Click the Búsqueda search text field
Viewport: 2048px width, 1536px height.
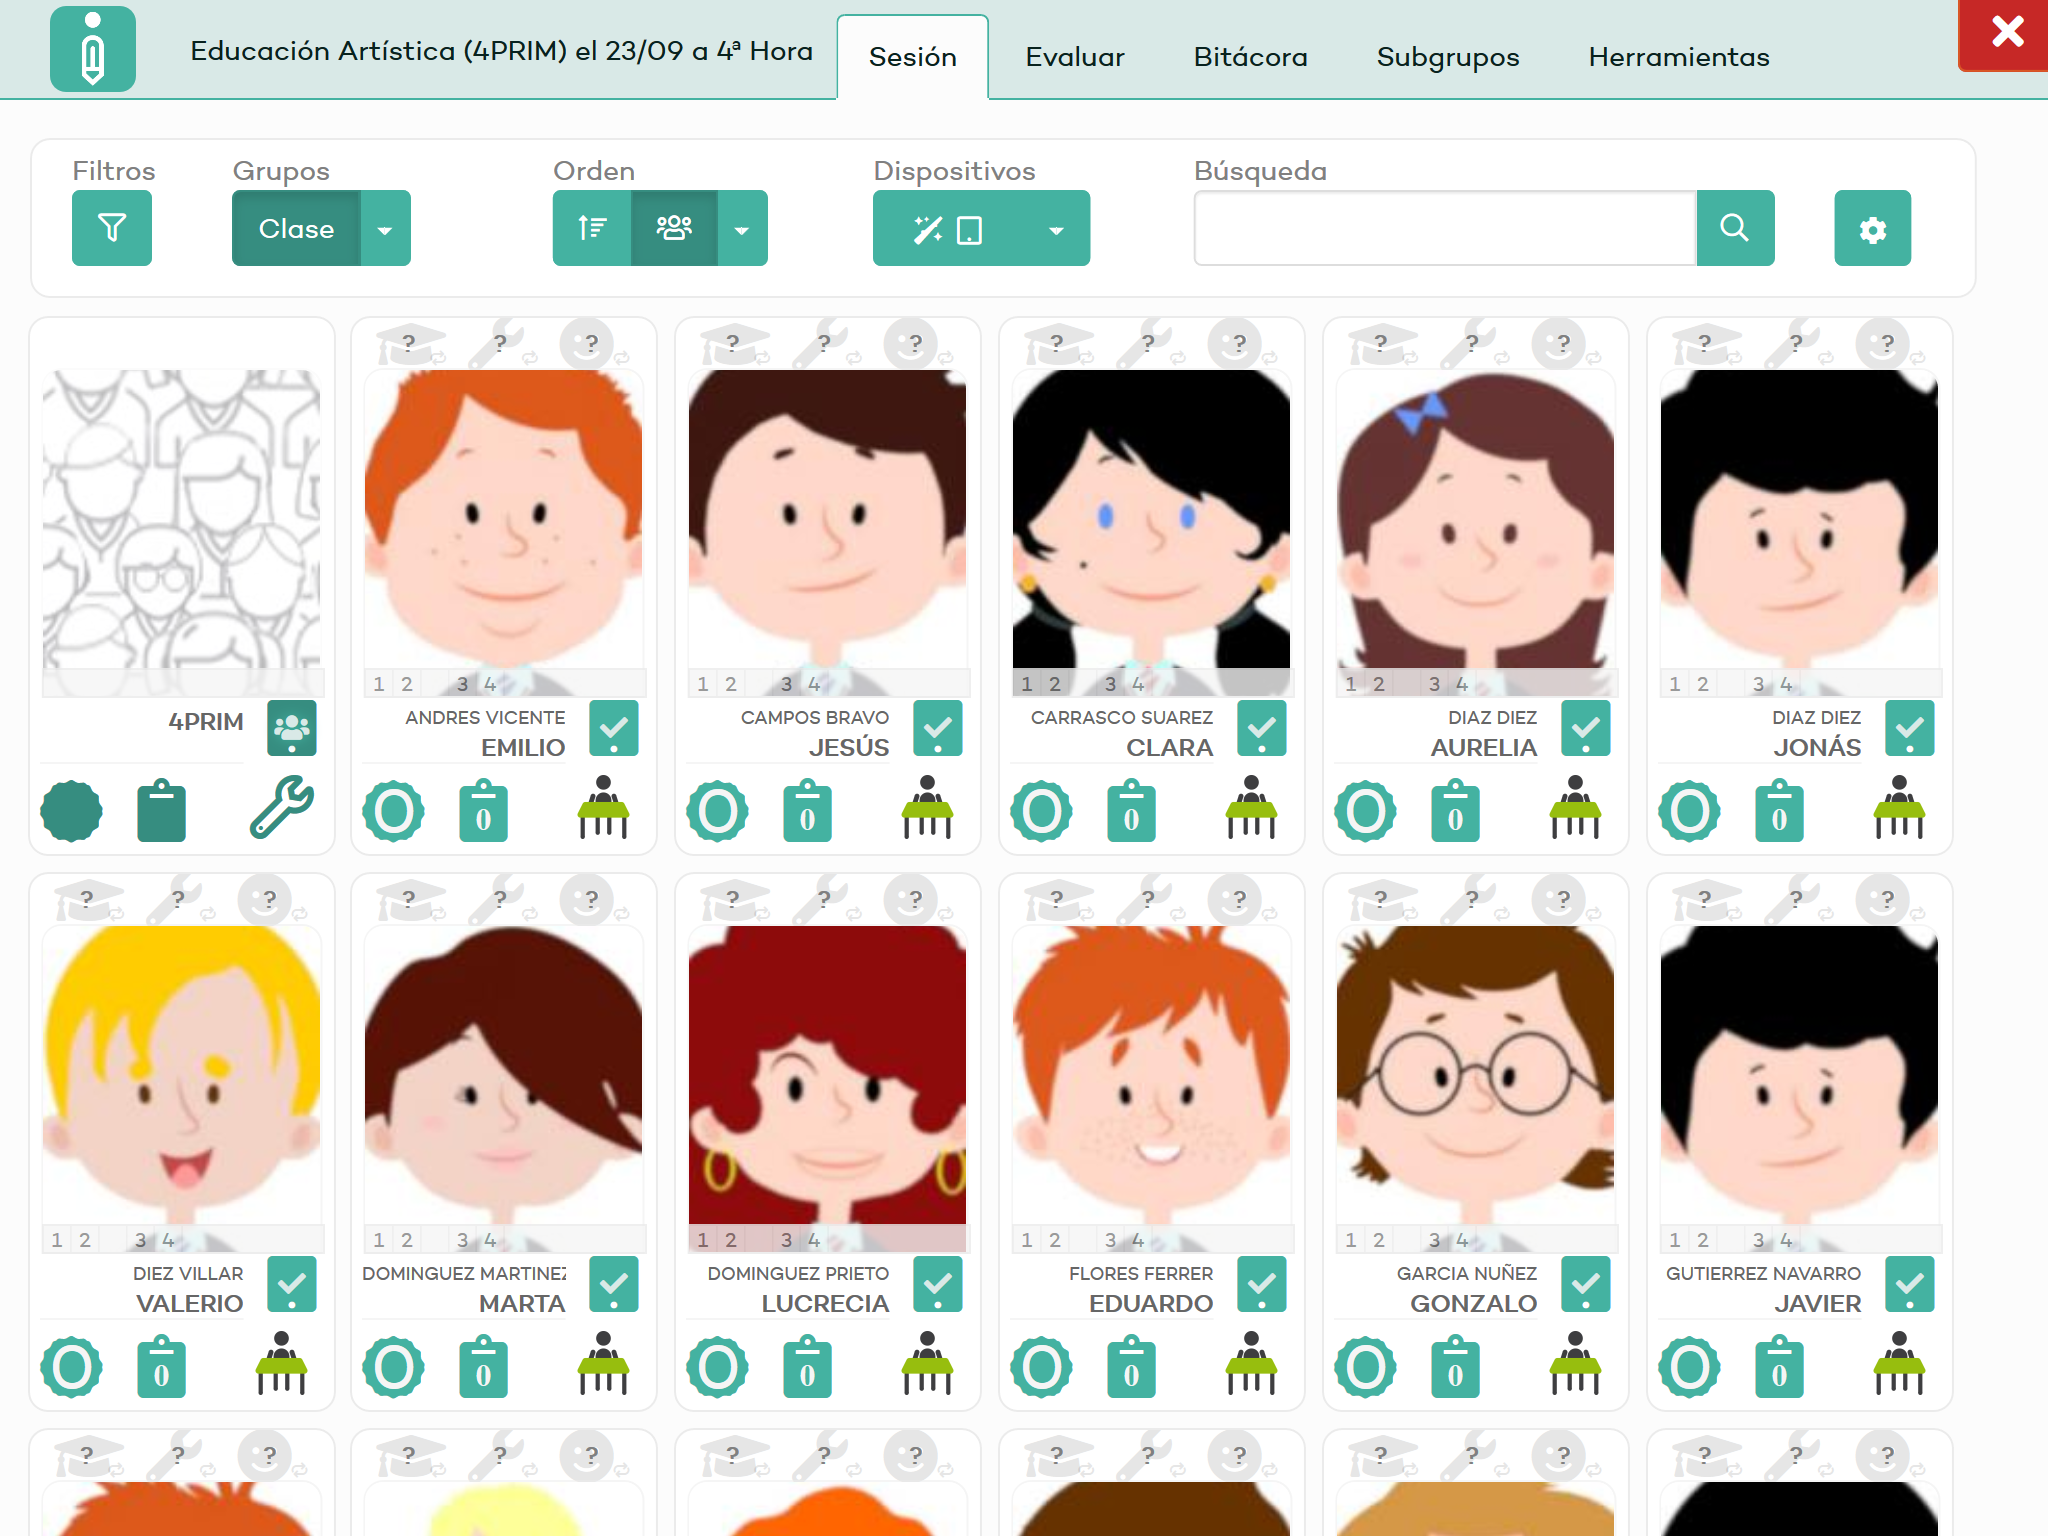[x=1445, y=228]
